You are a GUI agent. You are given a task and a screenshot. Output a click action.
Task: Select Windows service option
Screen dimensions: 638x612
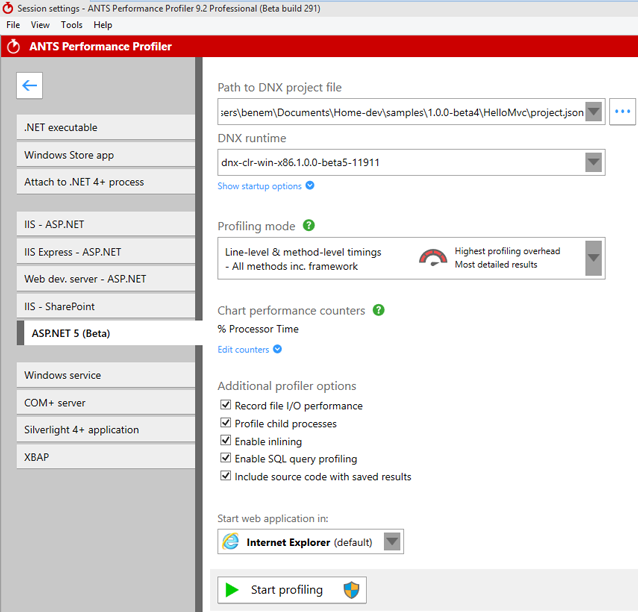point(106,375)
